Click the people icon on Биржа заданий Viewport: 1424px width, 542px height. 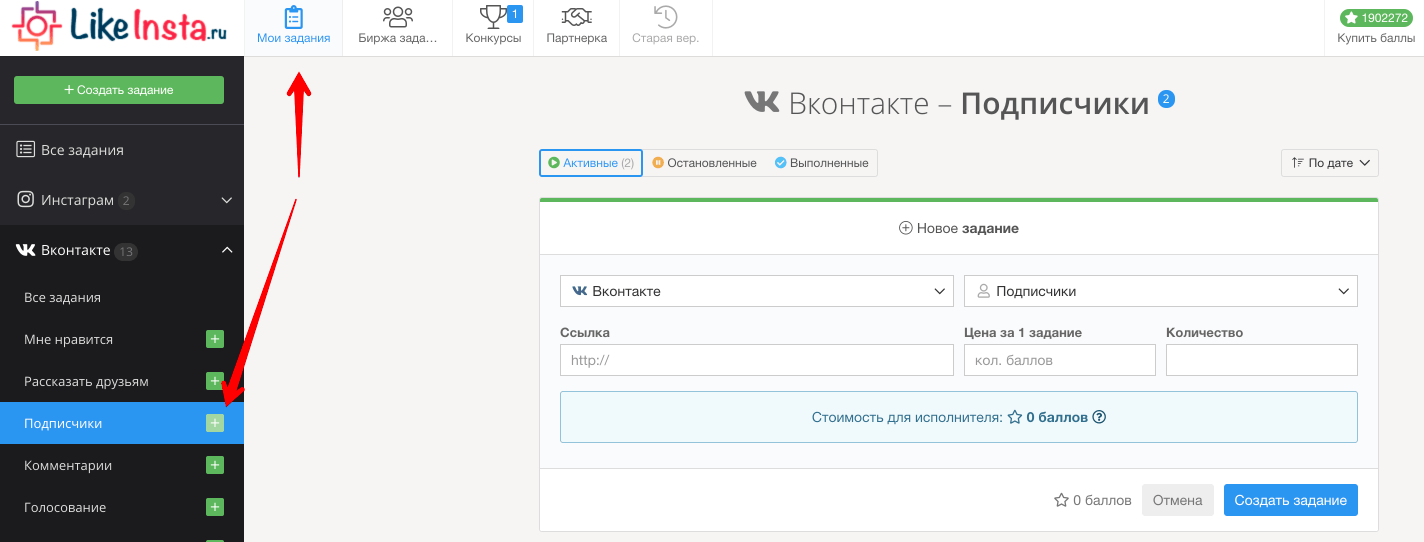(398, 17)
